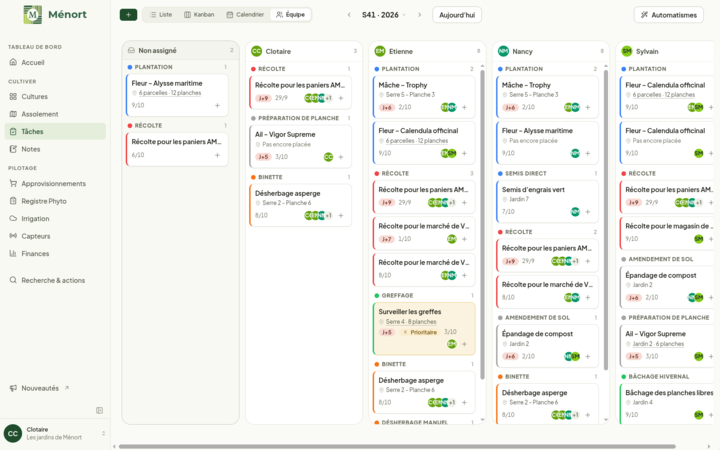
Task: Switch to the Liste view tab
Action: (161, 15)
